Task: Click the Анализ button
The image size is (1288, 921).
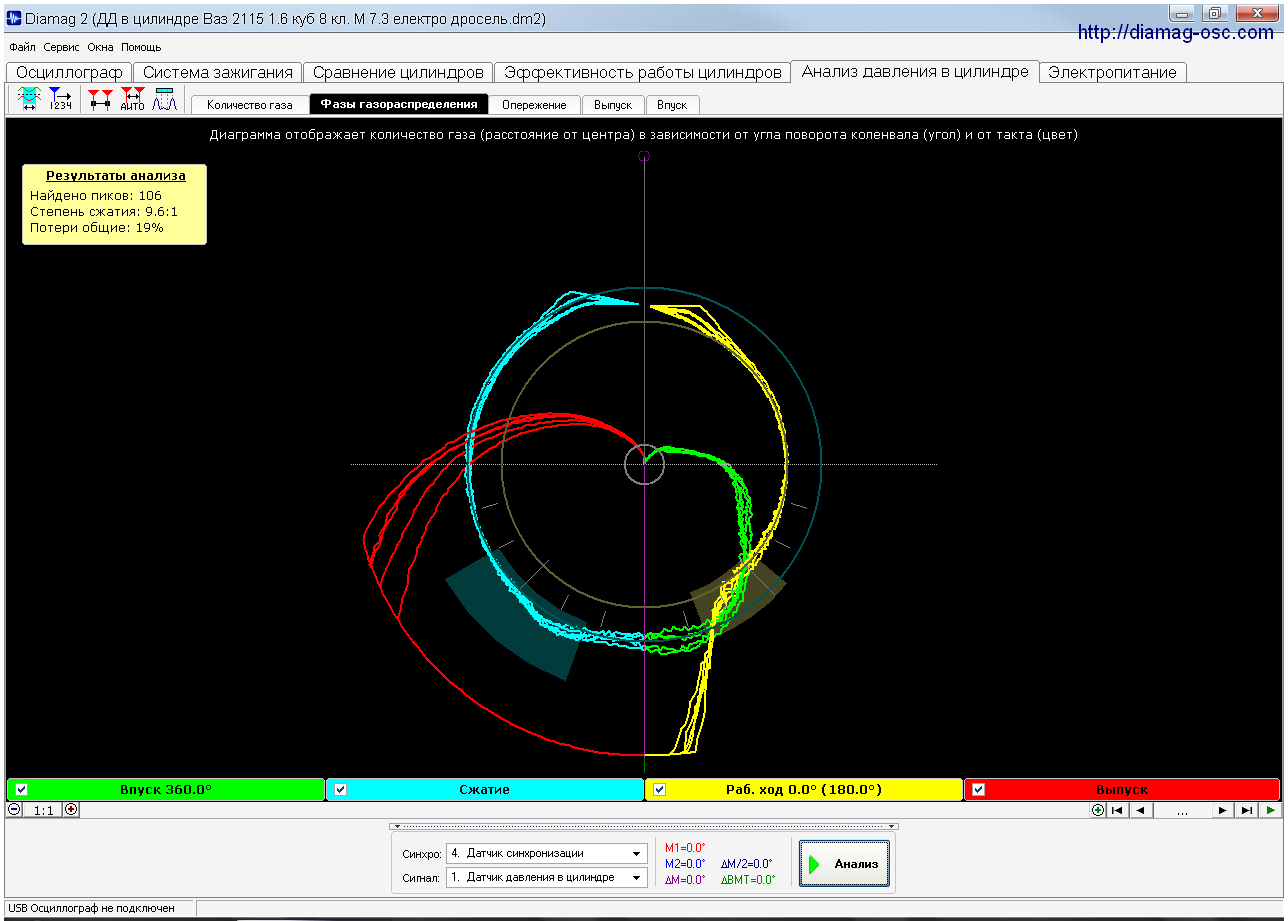Action: tap(844, 864)
